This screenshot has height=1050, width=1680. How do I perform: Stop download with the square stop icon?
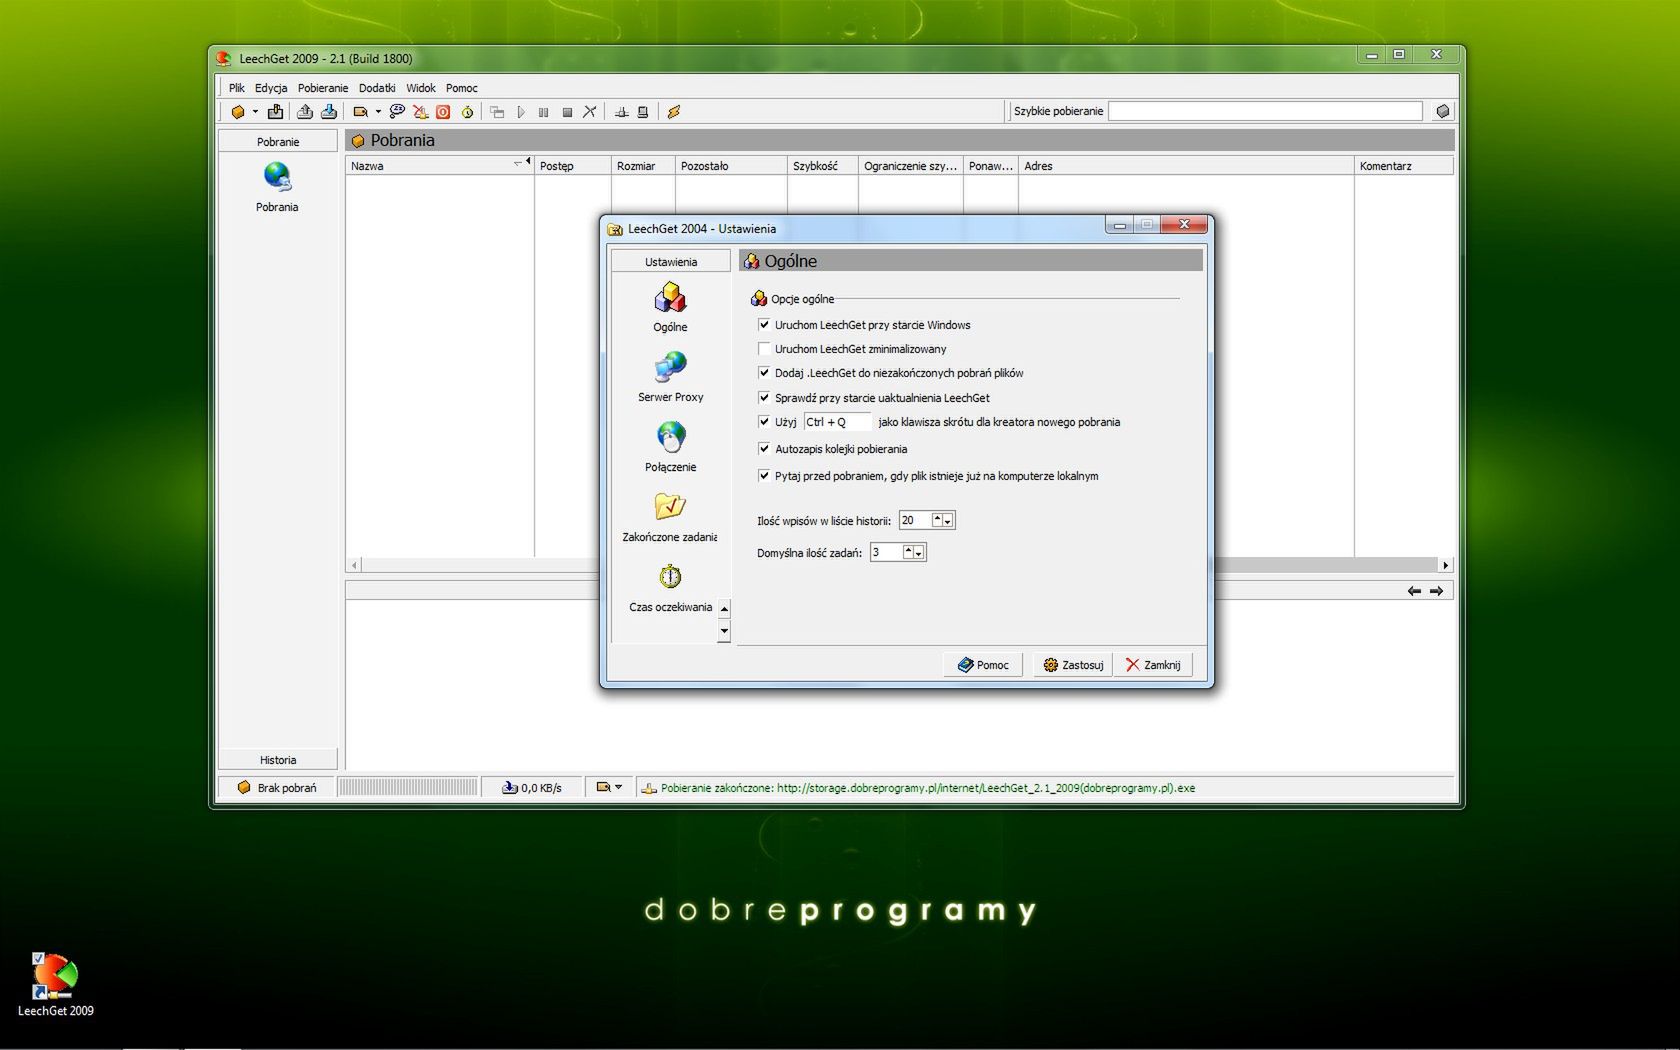coord(567,112)
